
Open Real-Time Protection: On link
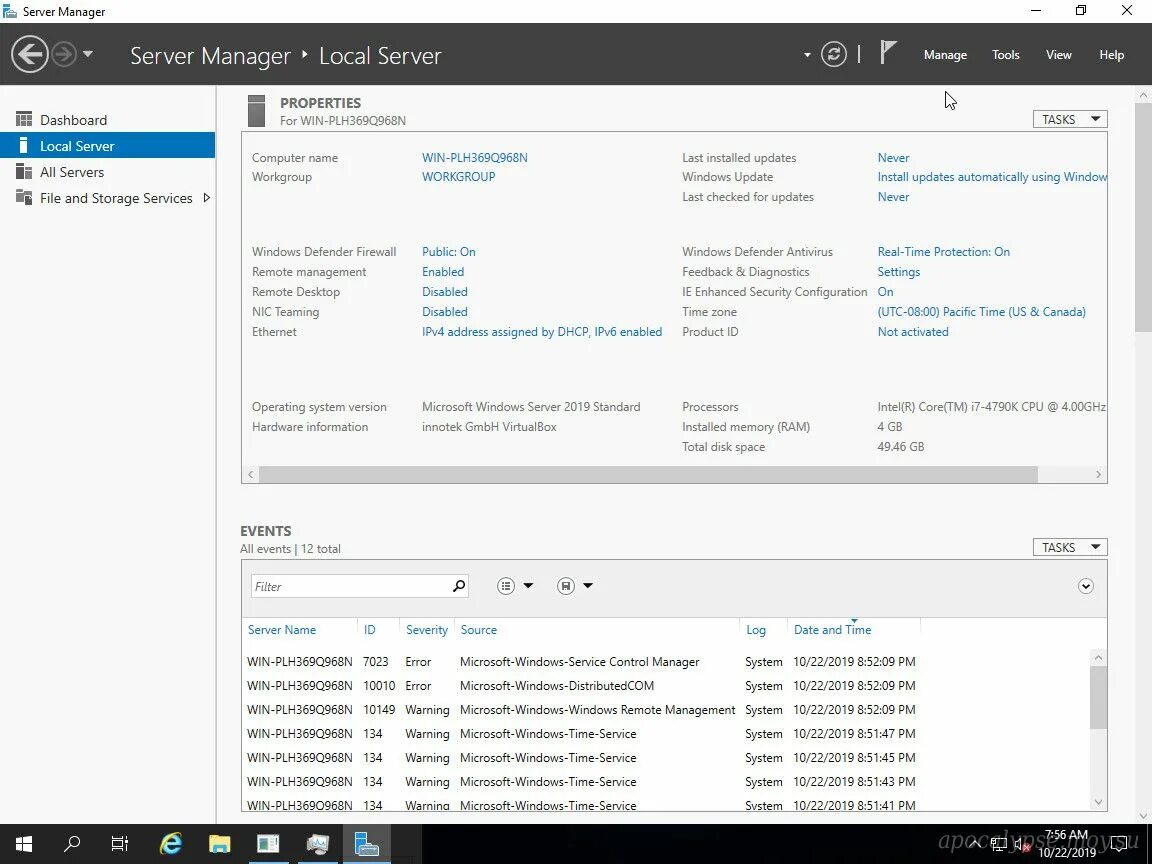(x=943, y=252)
